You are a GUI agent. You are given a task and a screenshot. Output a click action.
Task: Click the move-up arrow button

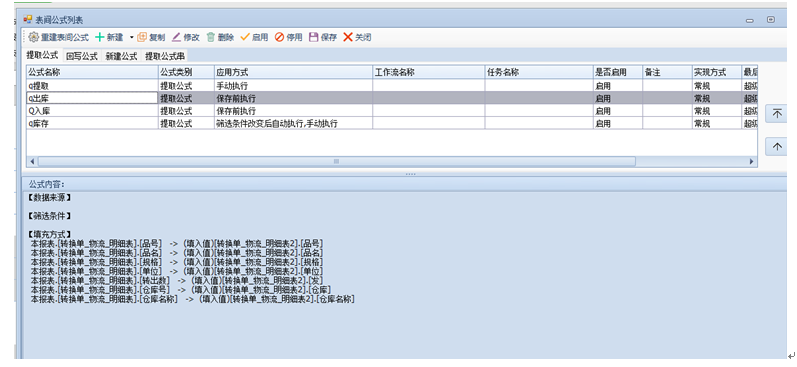777,146
